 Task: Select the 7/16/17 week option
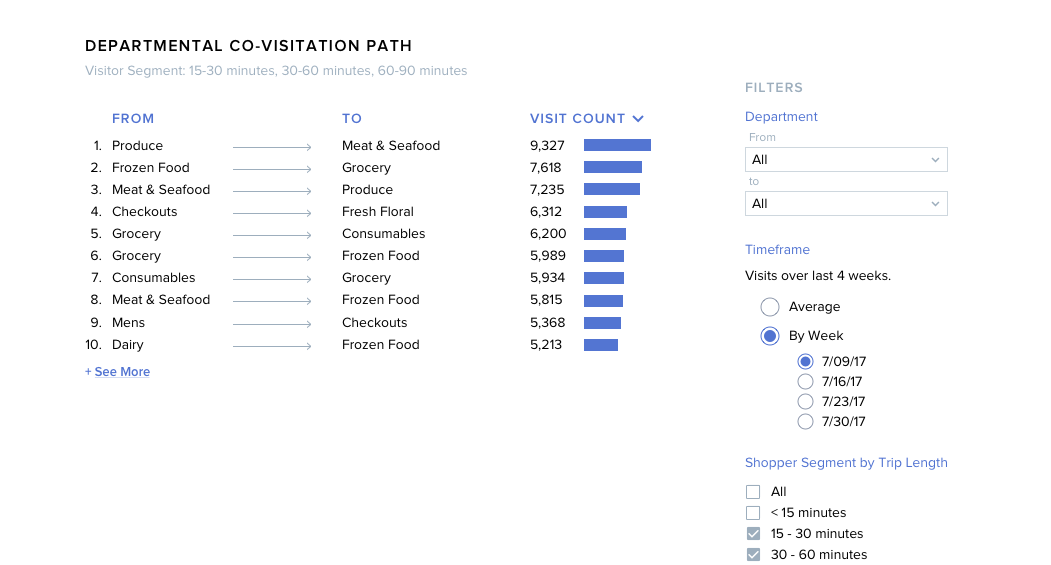806,382
